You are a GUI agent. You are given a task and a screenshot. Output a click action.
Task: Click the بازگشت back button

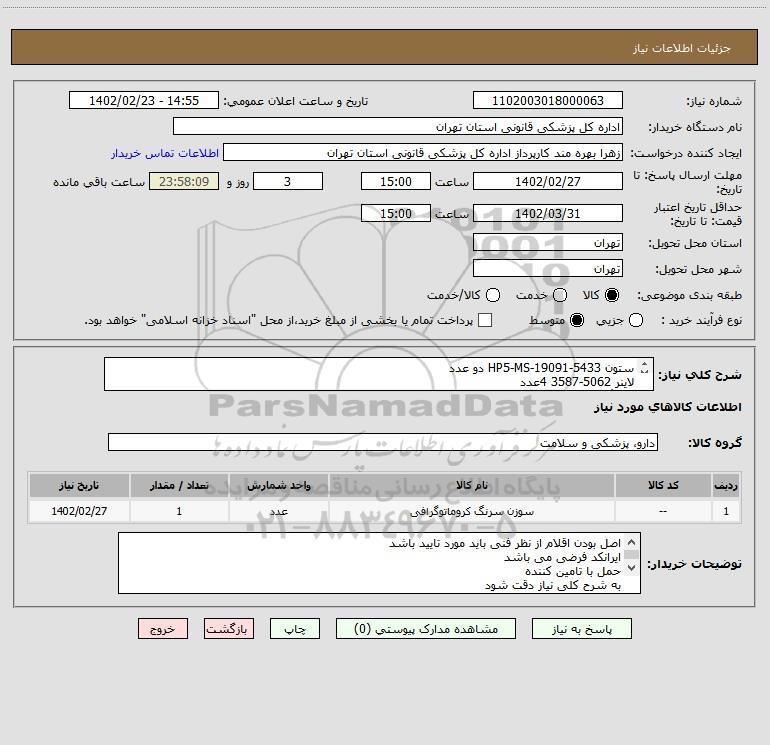(229, 629)
